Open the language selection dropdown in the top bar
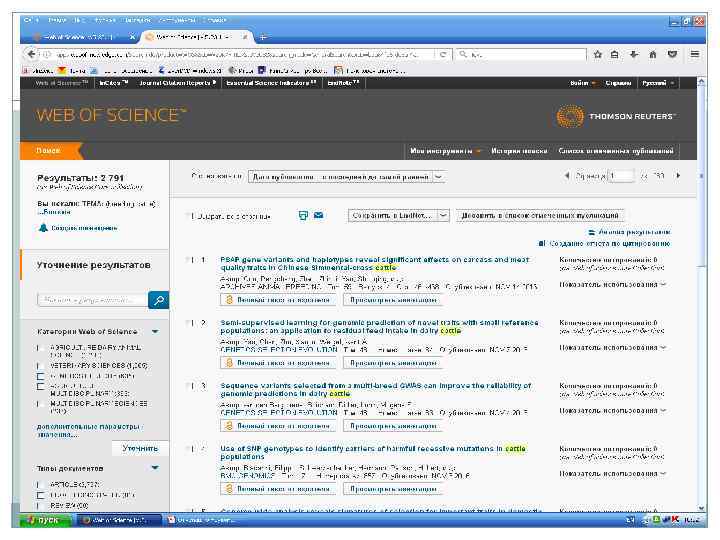 658,83
